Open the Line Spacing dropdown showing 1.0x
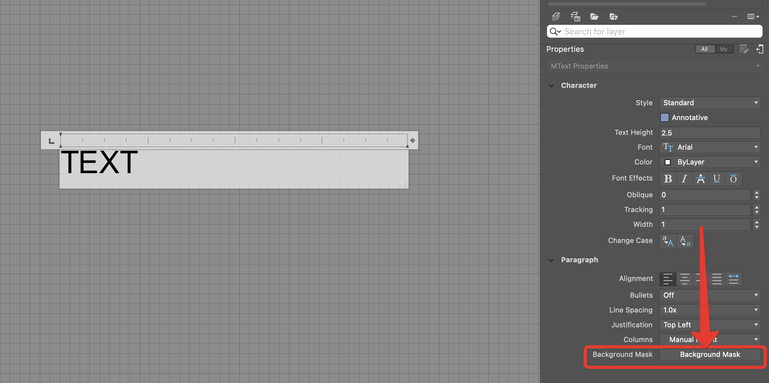 pyautogui.click(x=710, y=310)
